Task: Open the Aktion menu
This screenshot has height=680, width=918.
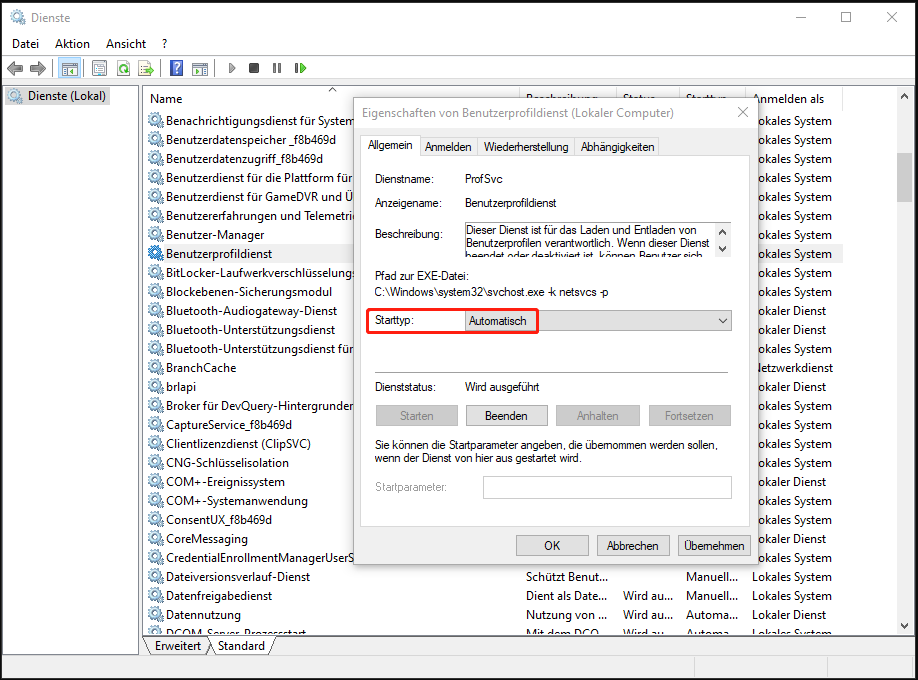Action: [x=71, y=43]
